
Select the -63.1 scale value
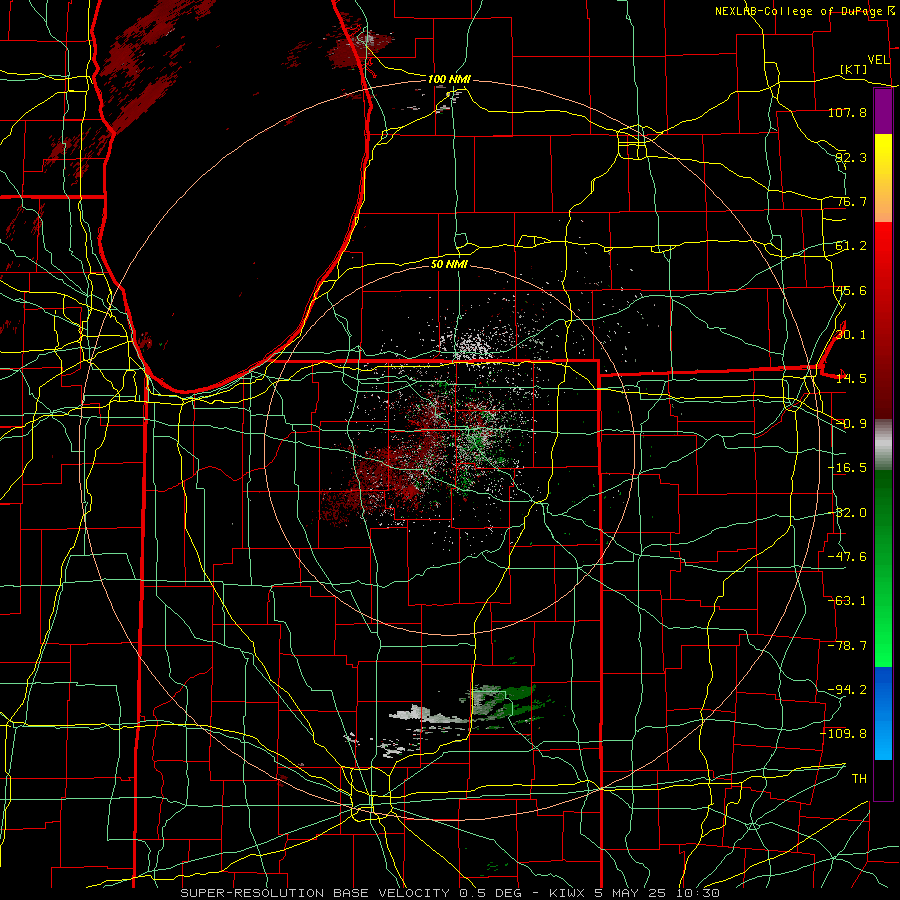(x=847, y=601)
